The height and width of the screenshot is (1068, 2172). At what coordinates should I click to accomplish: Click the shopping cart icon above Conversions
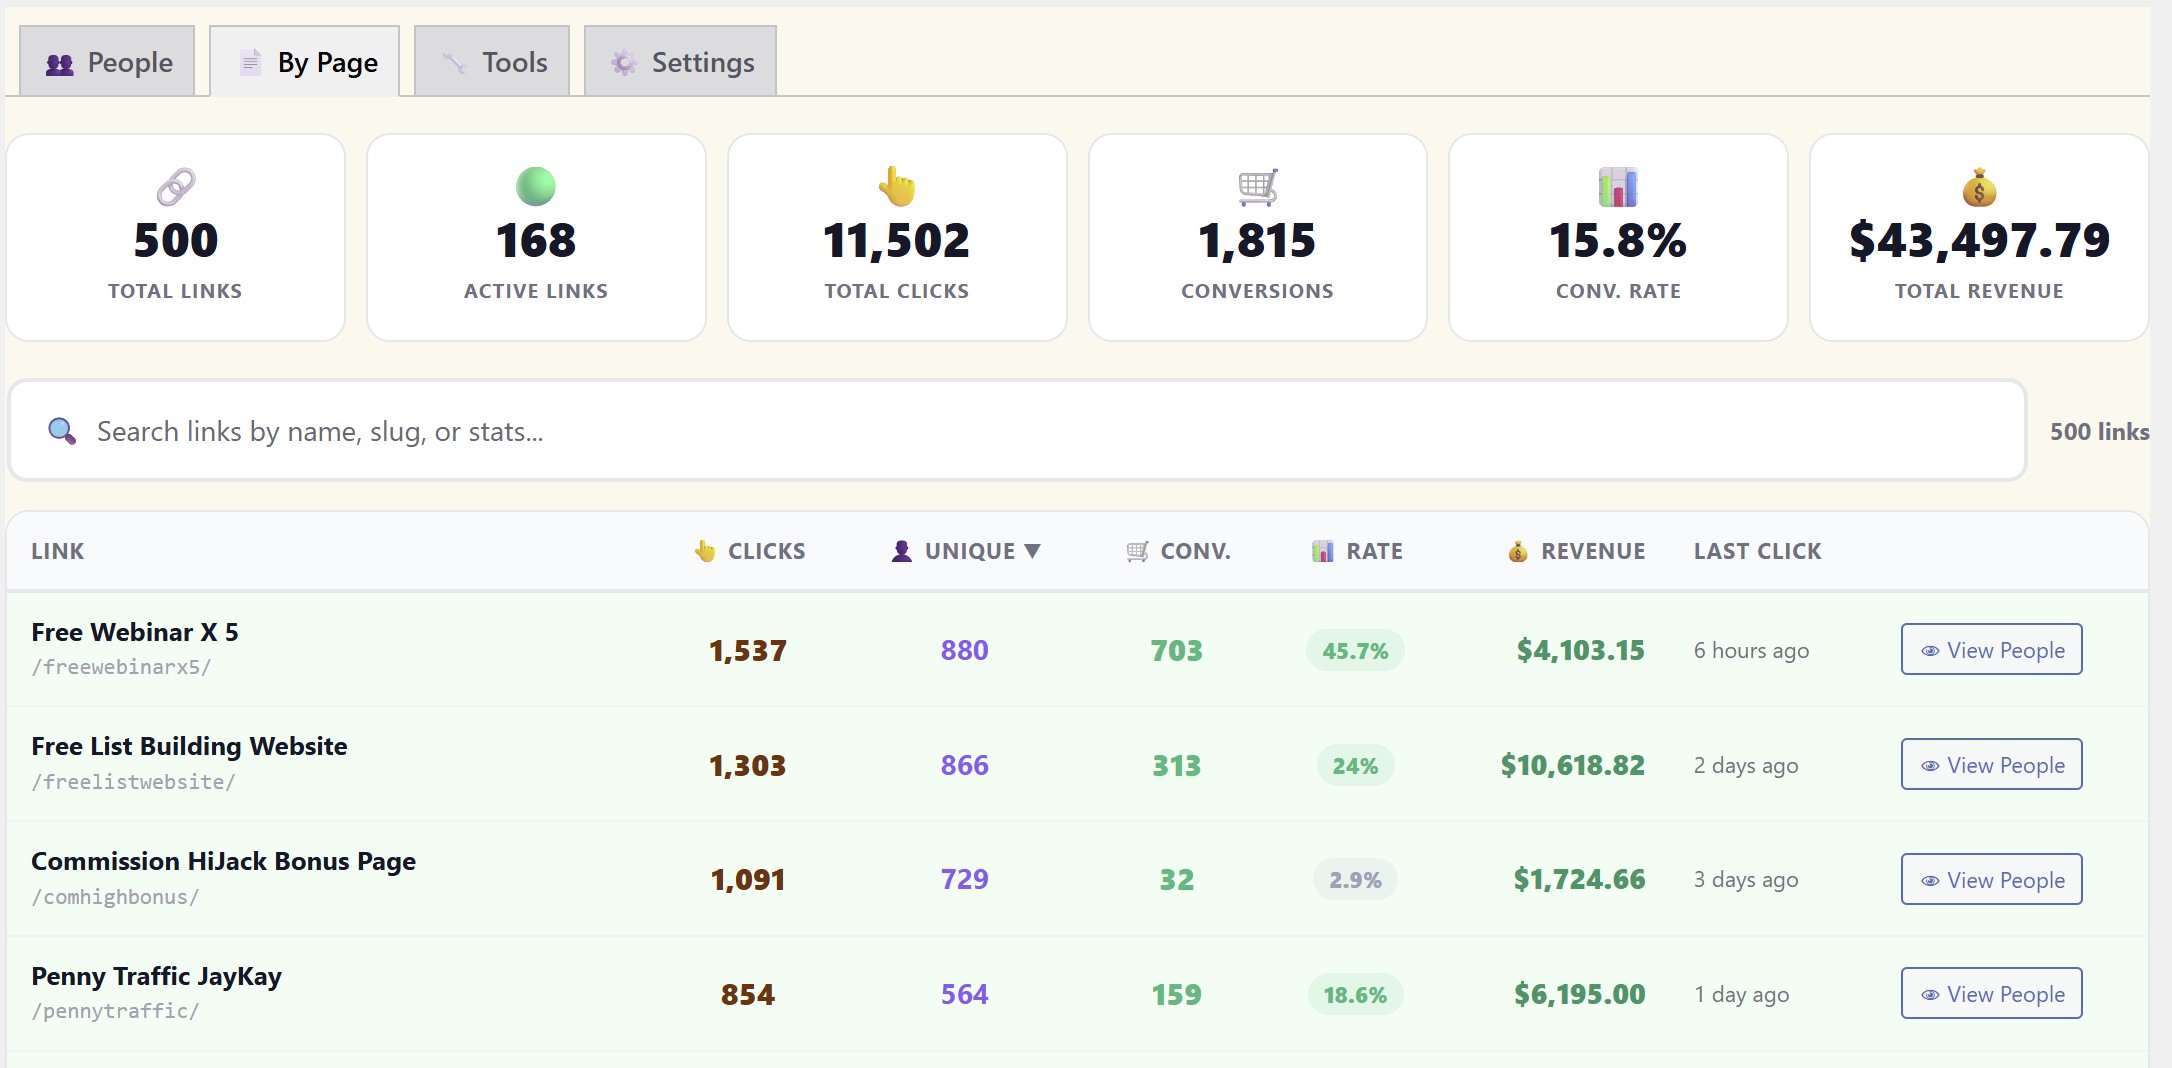coord(1258,187)
